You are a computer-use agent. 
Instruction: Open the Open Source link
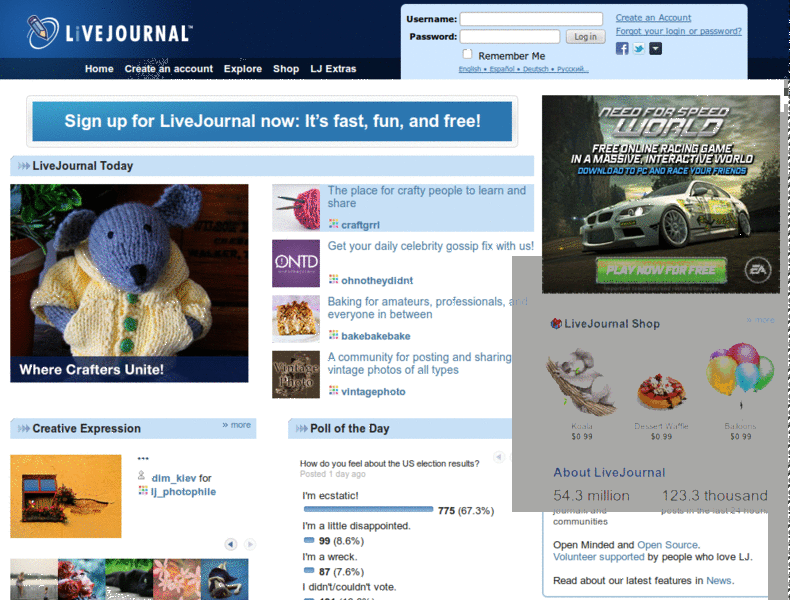point(667,545)
